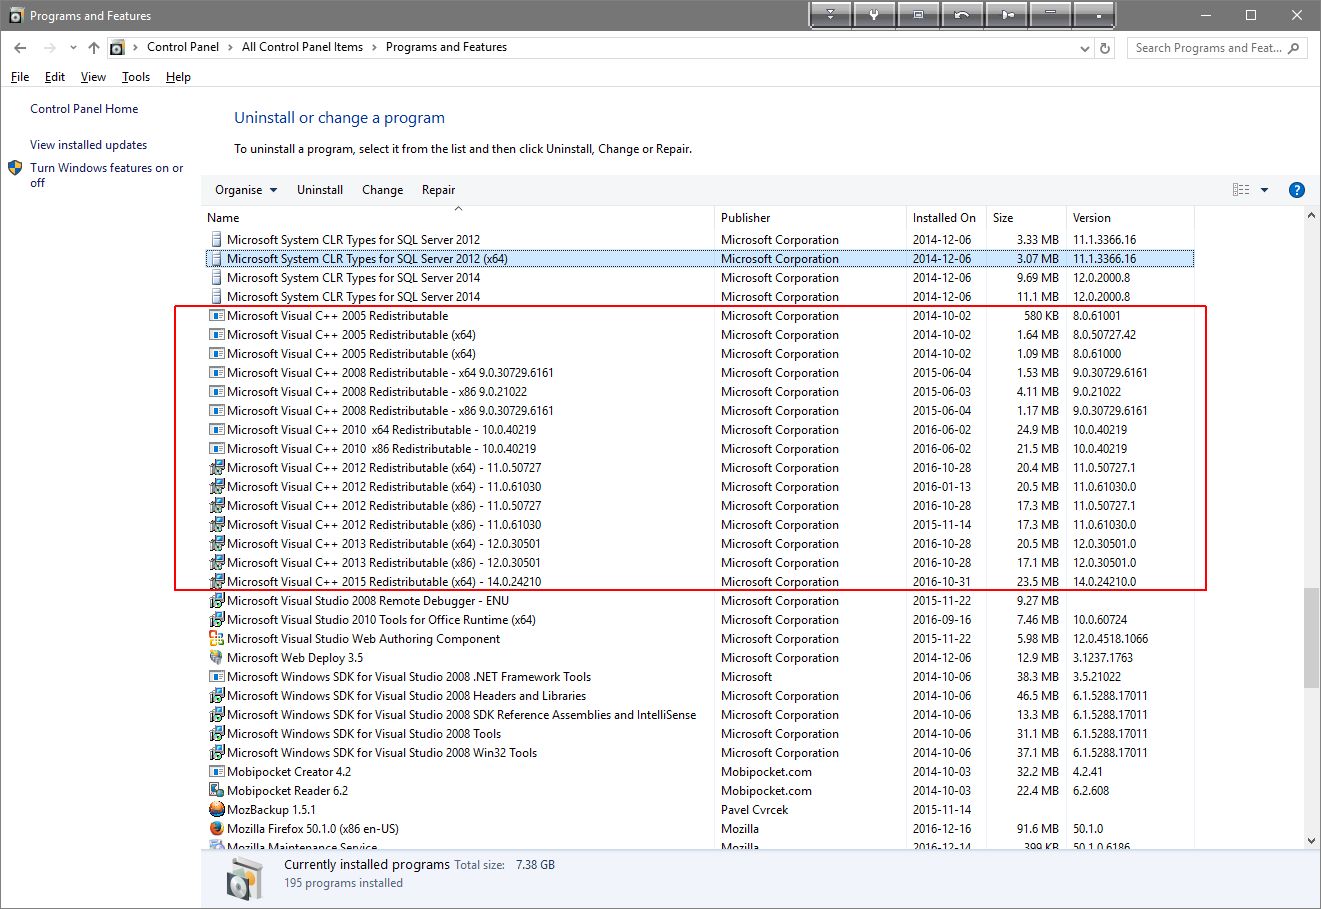Click the address bar location icon
The image size is (1321, 909).
click(x=118, y=48)
